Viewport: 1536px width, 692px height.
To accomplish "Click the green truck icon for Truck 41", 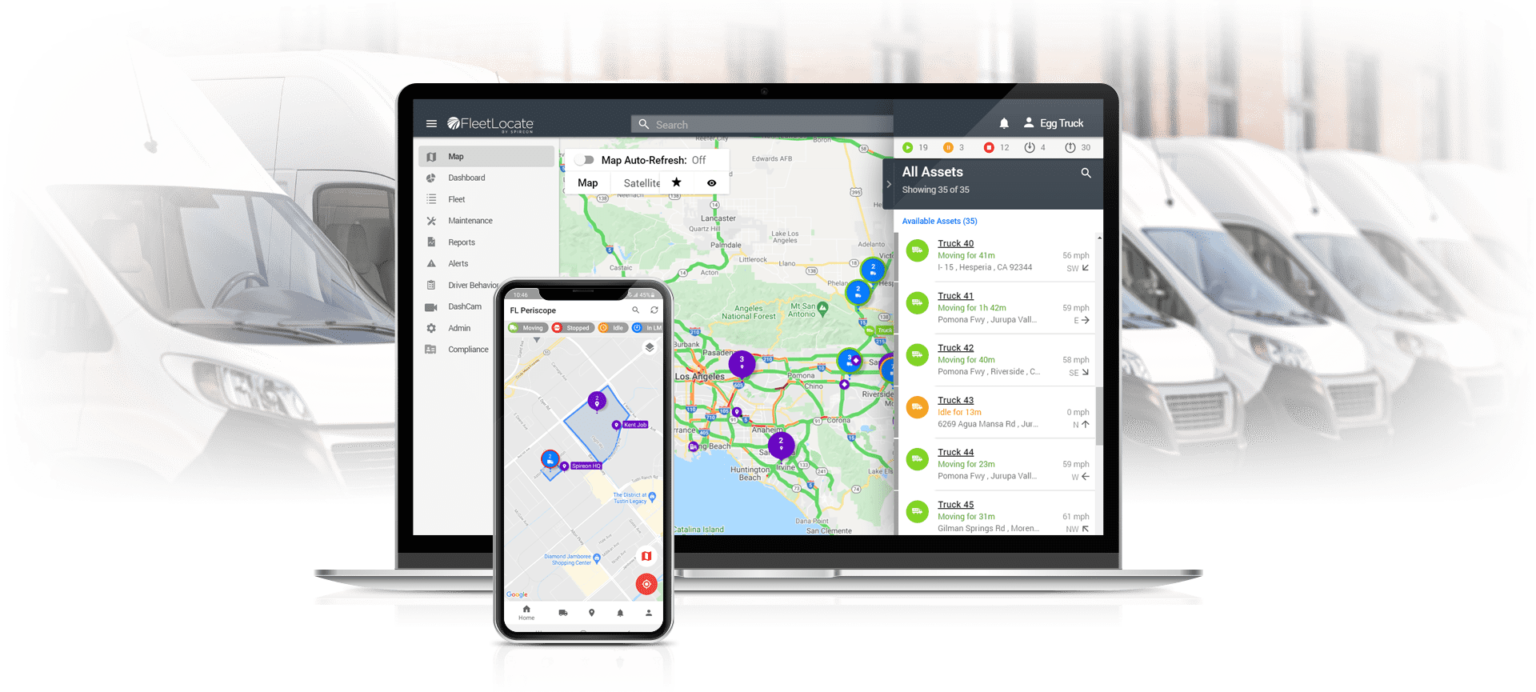I will pyautogui.click(x=917, y=302).
